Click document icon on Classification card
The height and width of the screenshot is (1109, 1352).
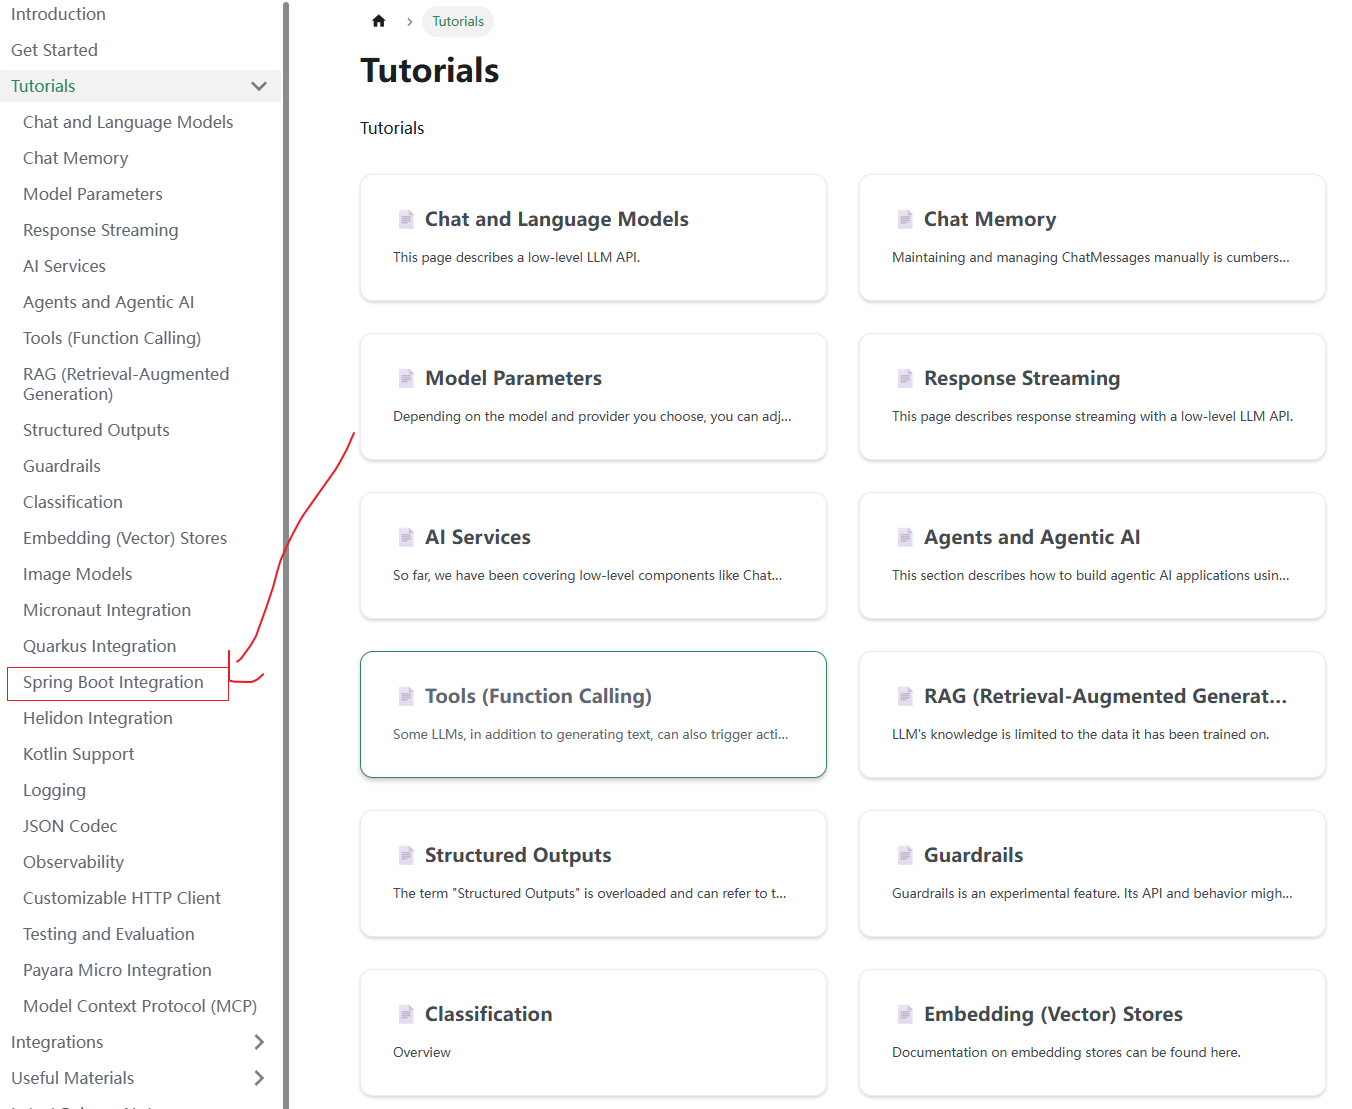[x=406, y=1014]
